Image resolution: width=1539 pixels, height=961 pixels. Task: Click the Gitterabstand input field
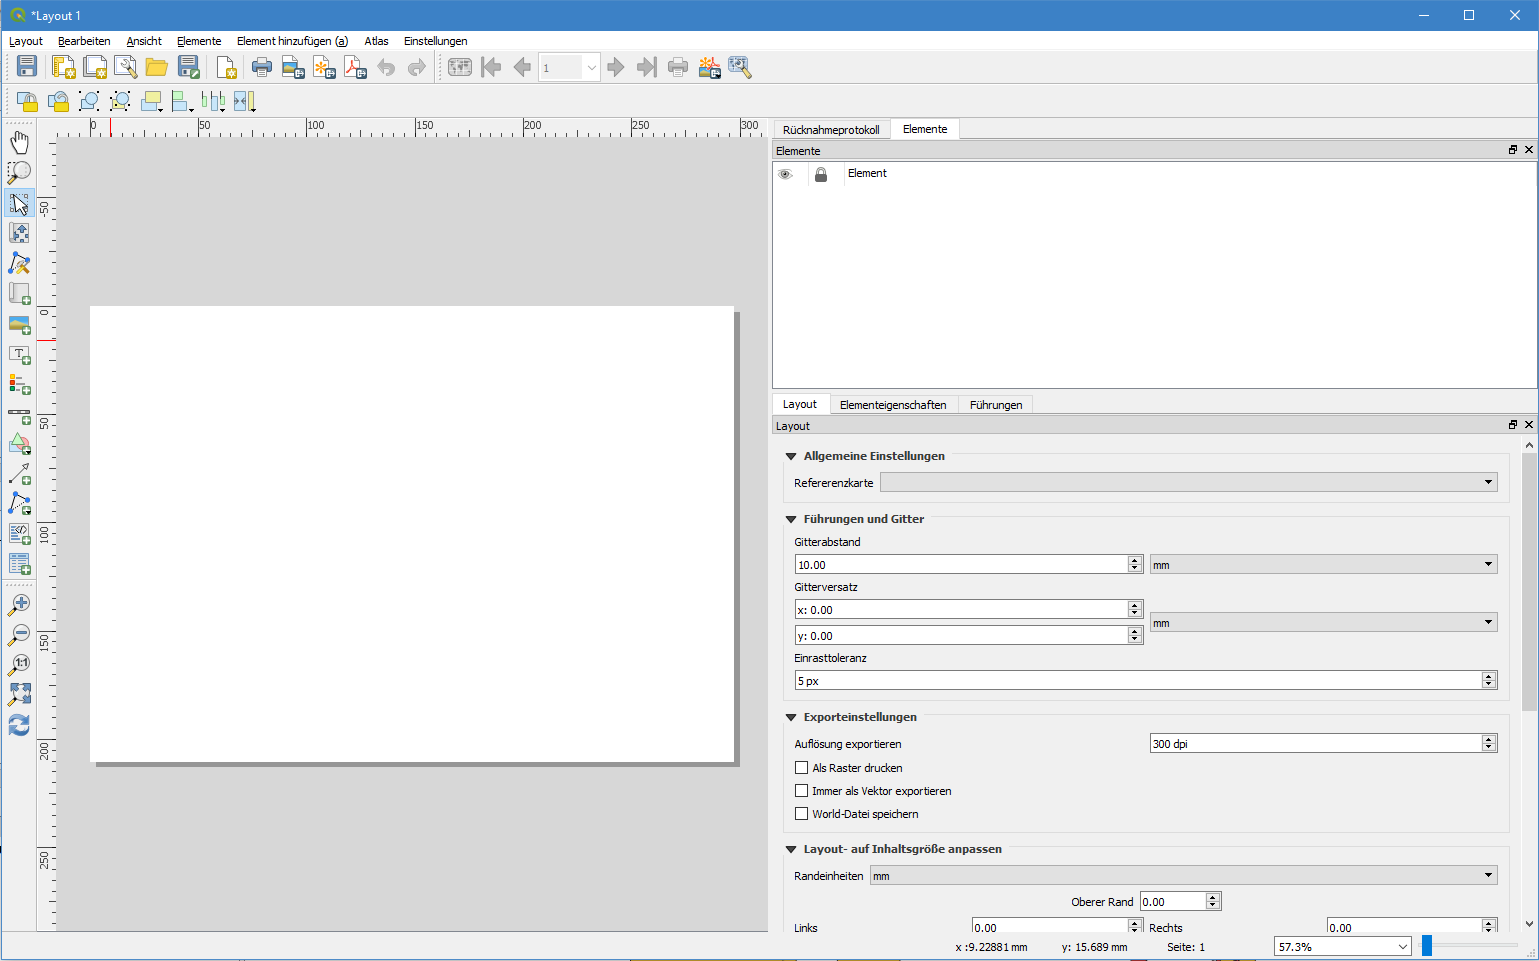pos(960,565)
